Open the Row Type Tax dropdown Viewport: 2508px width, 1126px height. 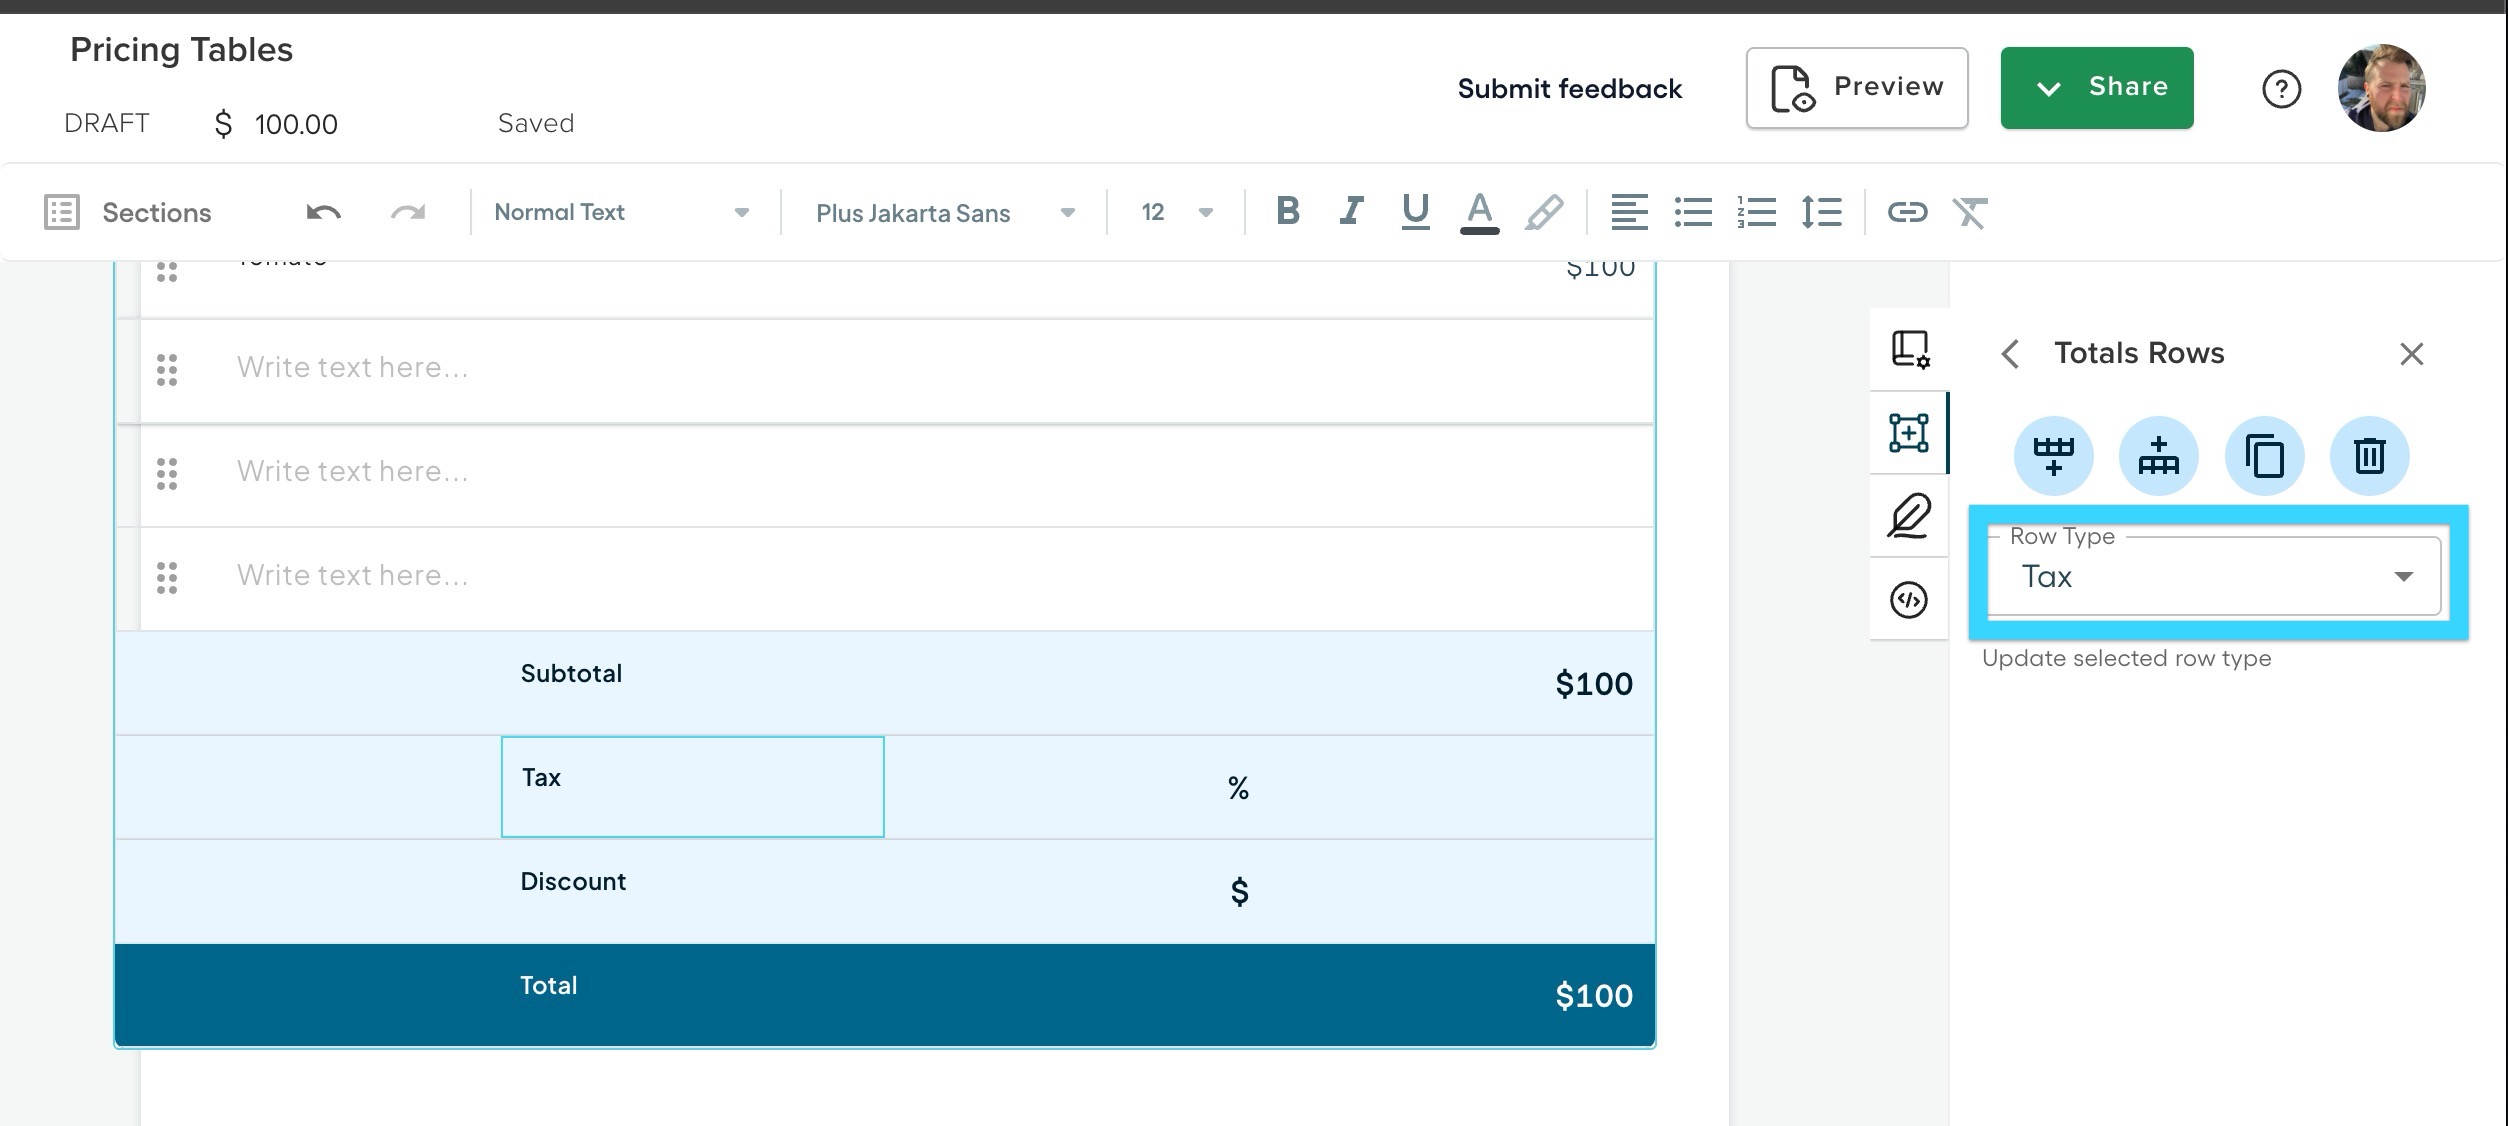[x=2214, y=576]
